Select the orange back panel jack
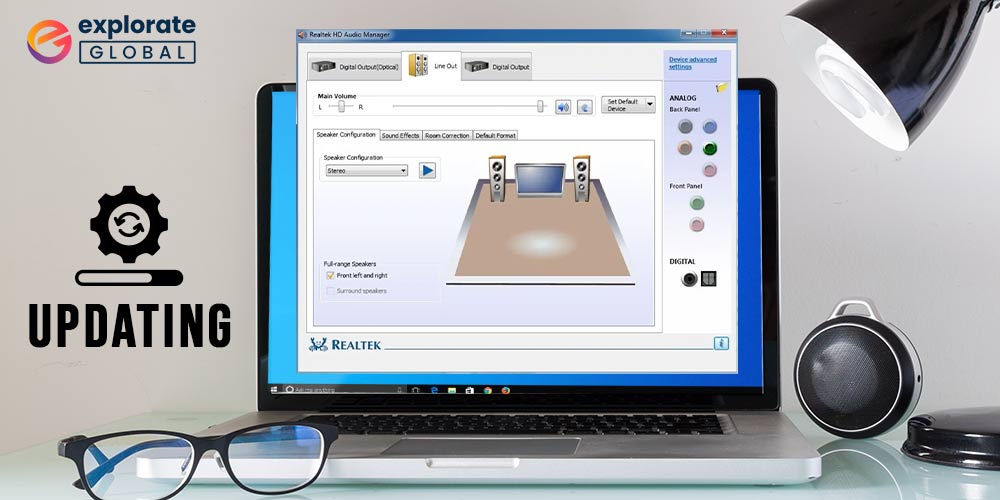This screenshot has height=500, width=1000. tap(685, 148)
